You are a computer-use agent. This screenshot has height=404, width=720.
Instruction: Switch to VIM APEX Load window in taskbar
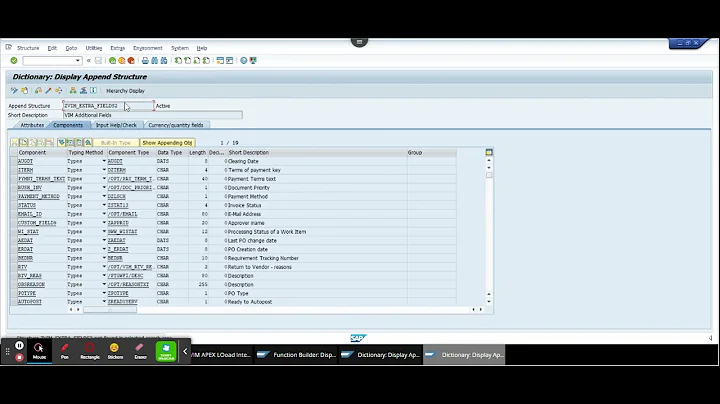tap(220, 354)
